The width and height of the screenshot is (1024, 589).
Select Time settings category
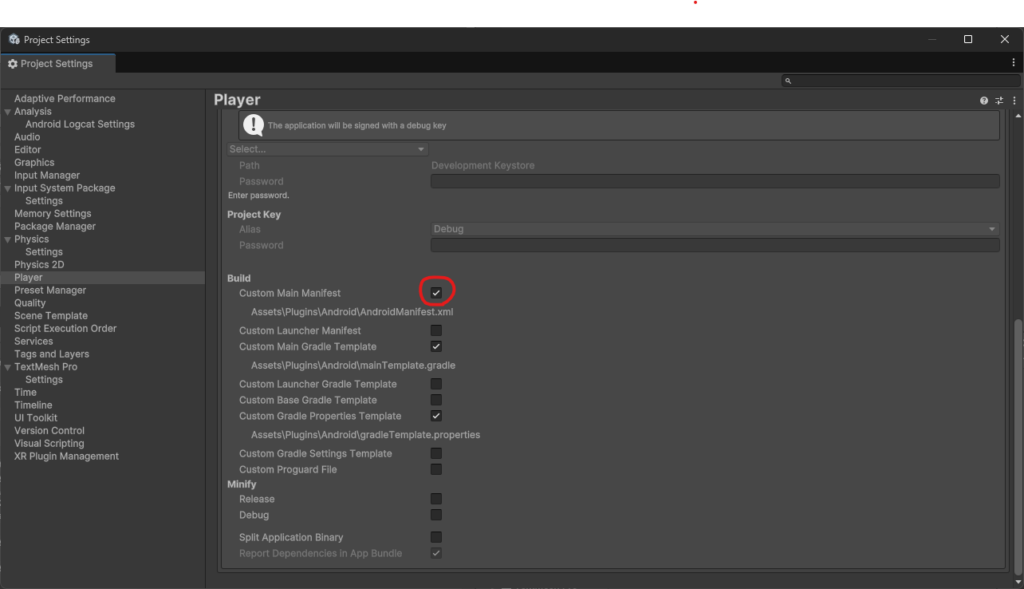tap(25, 392)
